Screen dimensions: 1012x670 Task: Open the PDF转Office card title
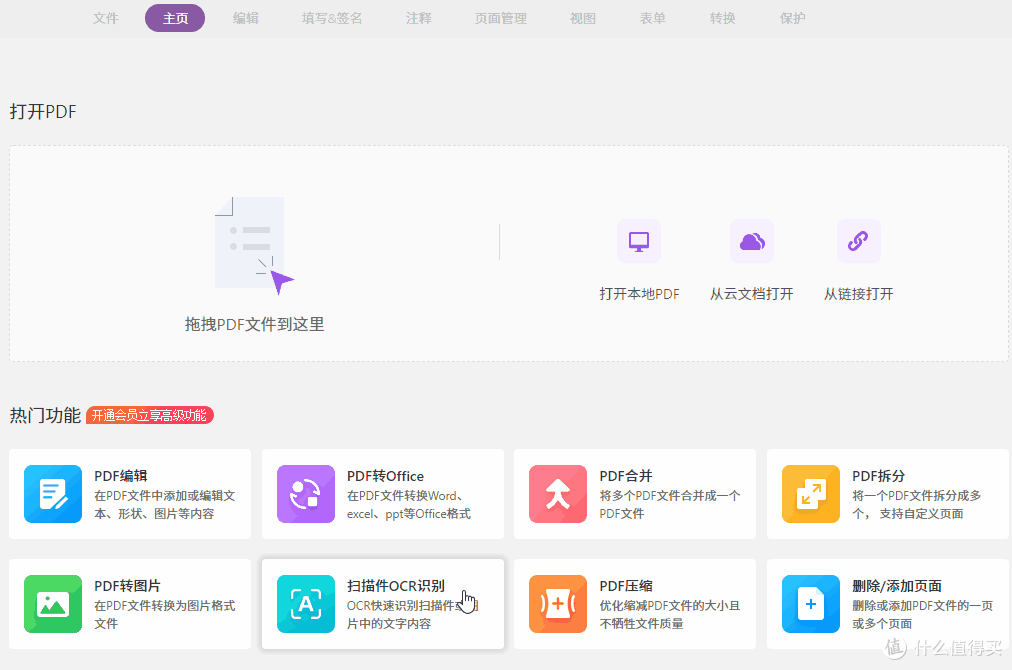(385, 476)
